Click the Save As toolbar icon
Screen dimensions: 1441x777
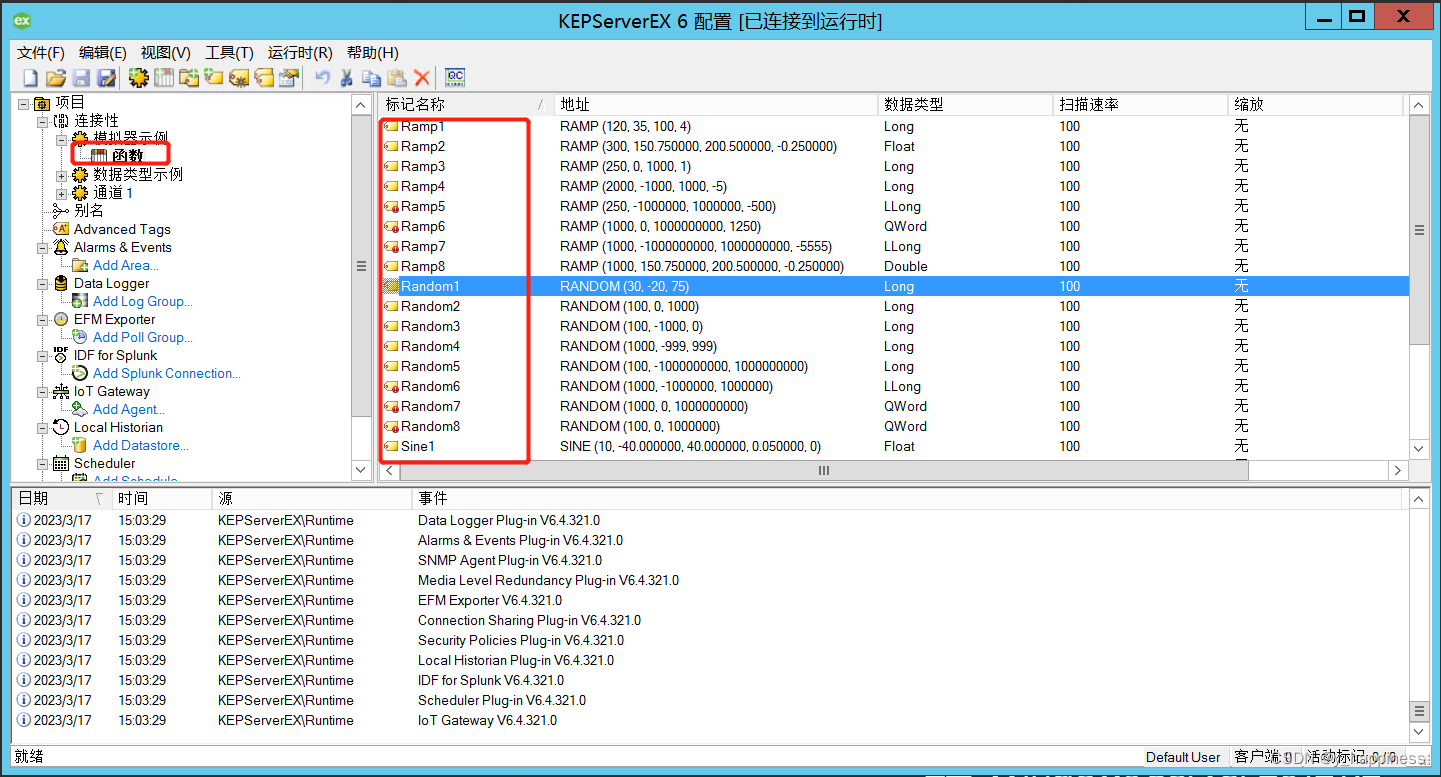point(106,78)
